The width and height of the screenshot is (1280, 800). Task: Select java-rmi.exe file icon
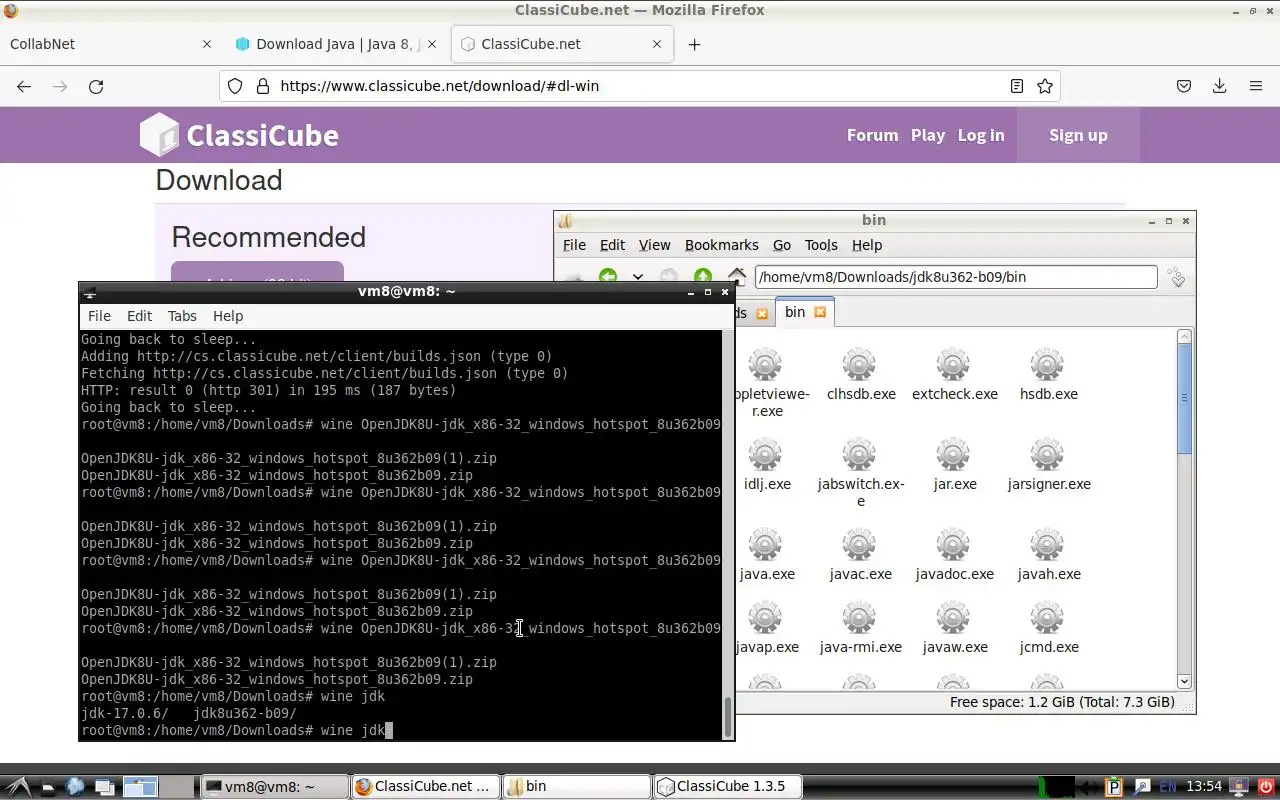coord(860,628)
